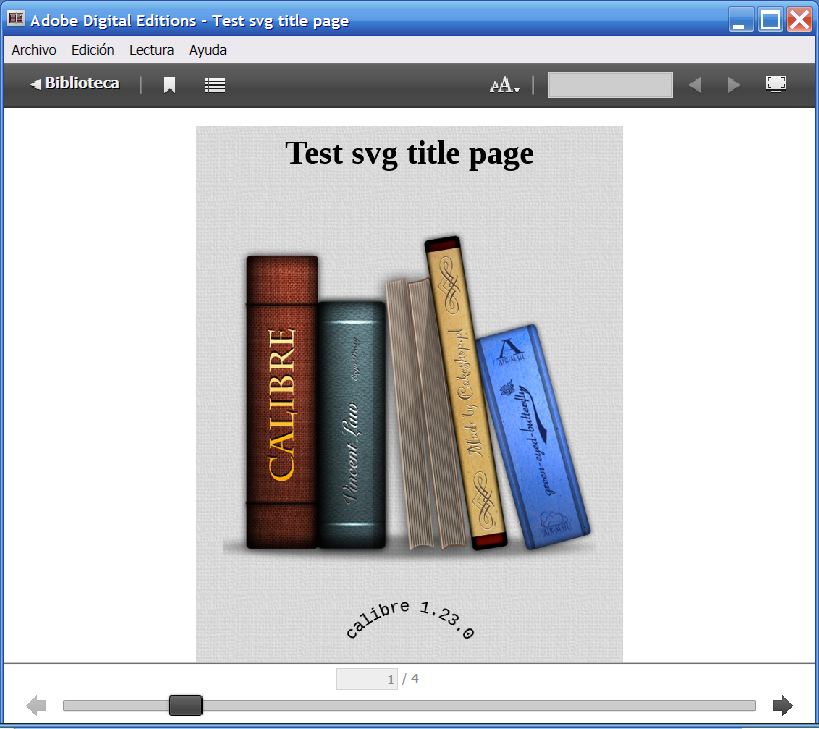Open the Lectura menu
The width and height of the screenshot is (819, 729).
point(151,50)
